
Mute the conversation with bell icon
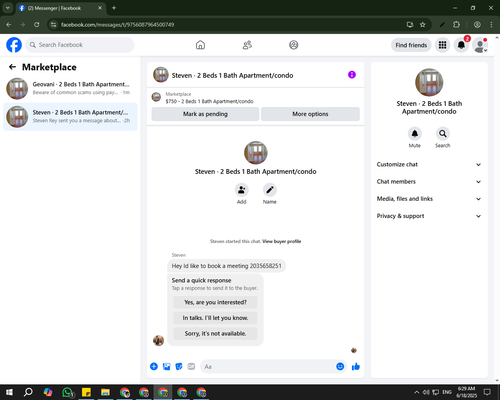[x=415, y=134]
